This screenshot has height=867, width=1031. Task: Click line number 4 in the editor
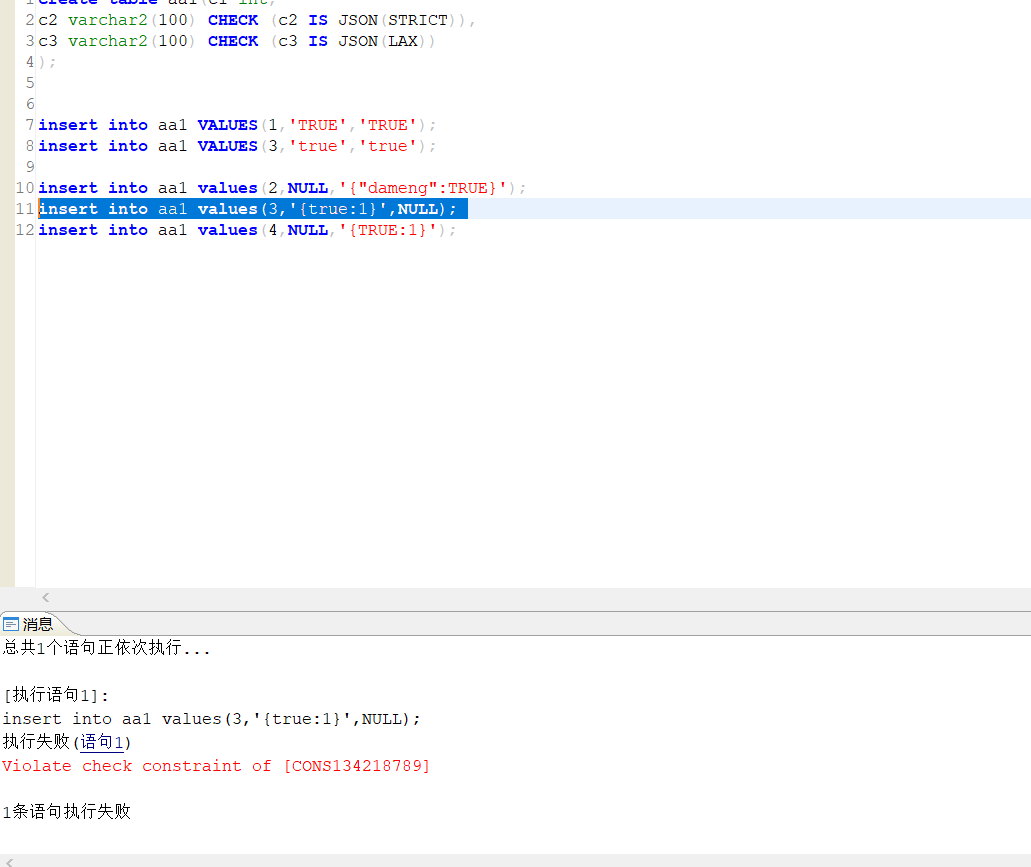[x=29, y=61]
